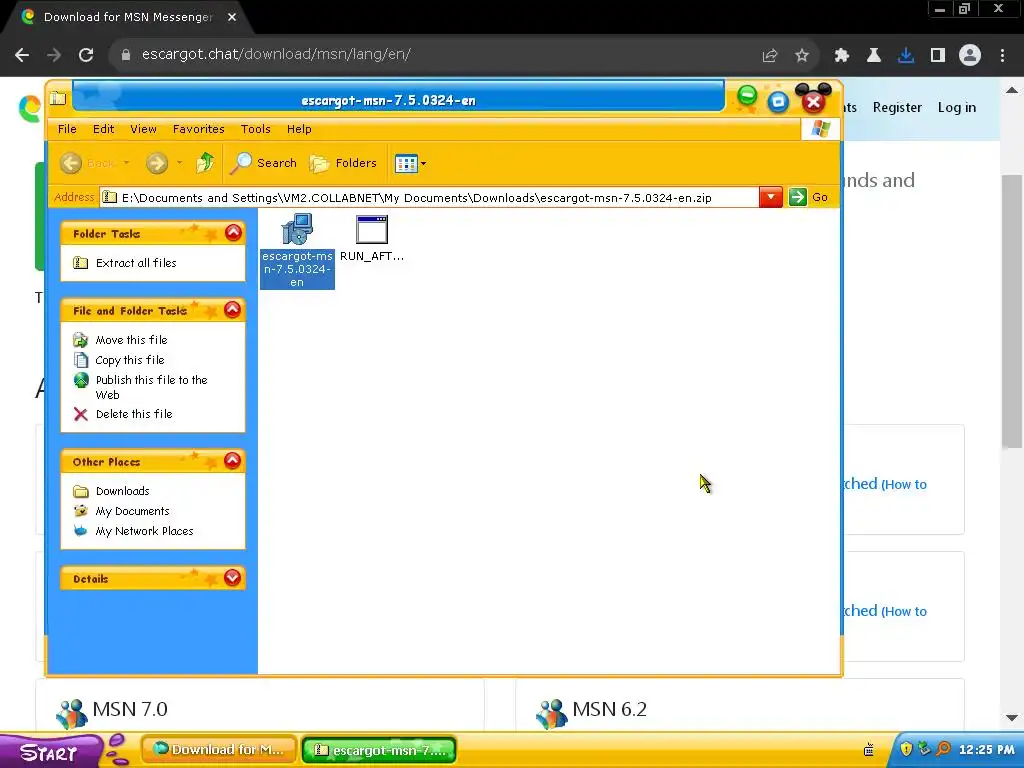Toggle the Folders pane button
Viewport: 1024px width, 768px height.
click(344, 163)
